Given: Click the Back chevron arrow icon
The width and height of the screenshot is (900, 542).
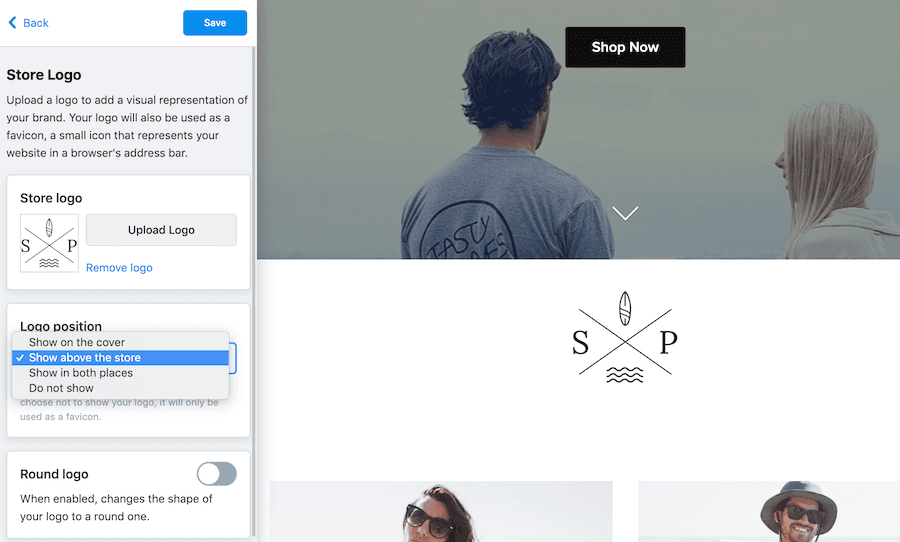Looking at the screenshot, I should coord(13,23).
